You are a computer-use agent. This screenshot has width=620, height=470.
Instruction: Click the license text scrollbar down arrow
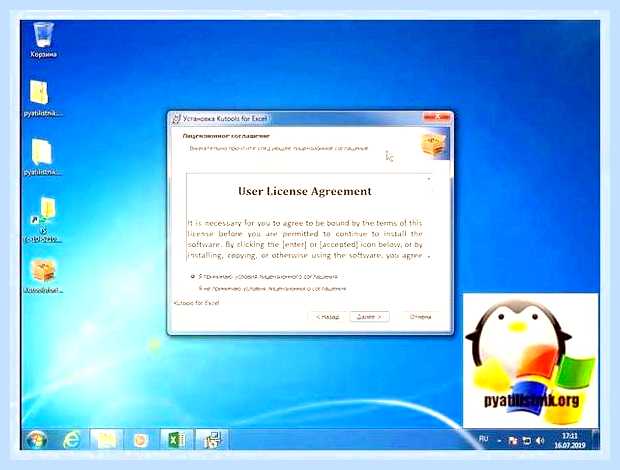429,257
